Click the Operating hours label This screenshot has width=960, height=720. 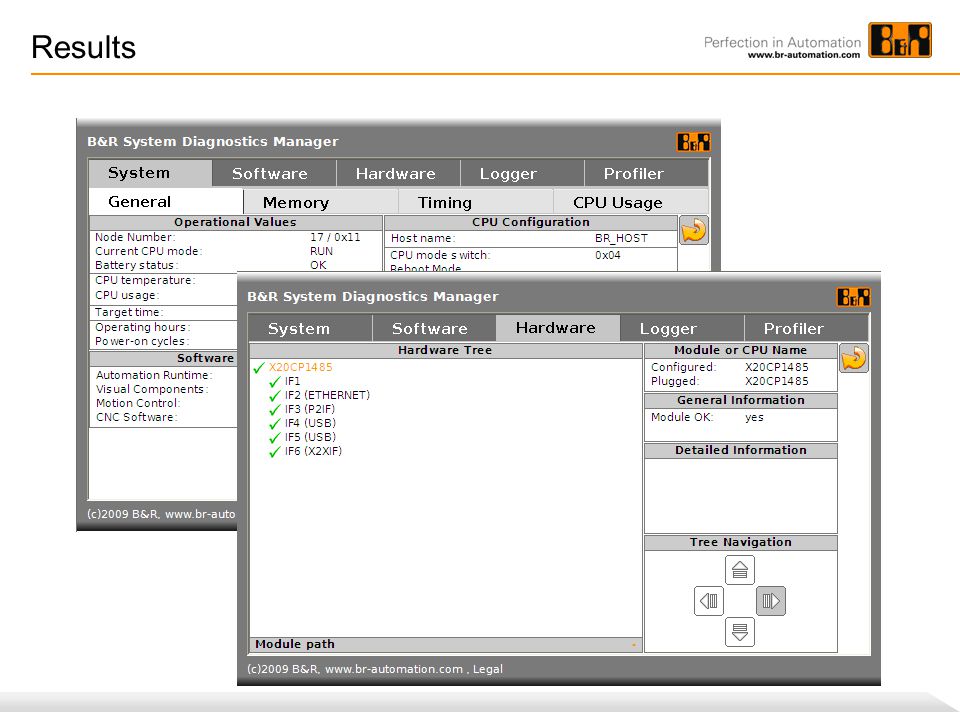143,328
